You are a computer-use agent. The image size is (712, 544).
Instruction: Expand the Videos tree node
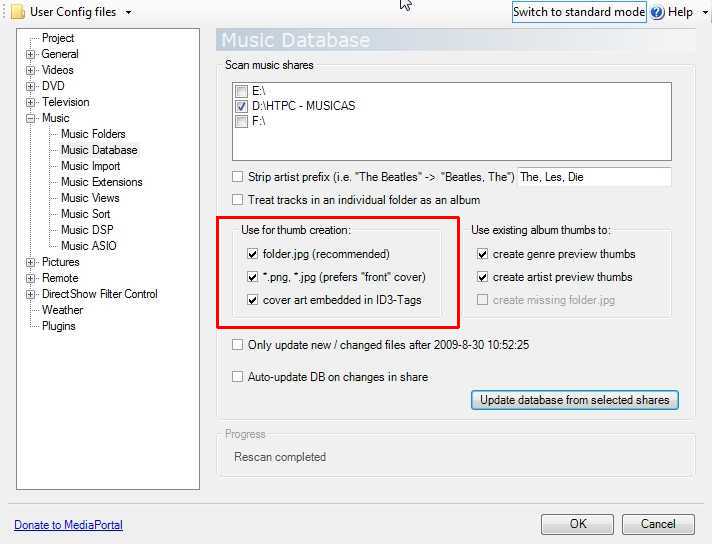pos(31,70)
